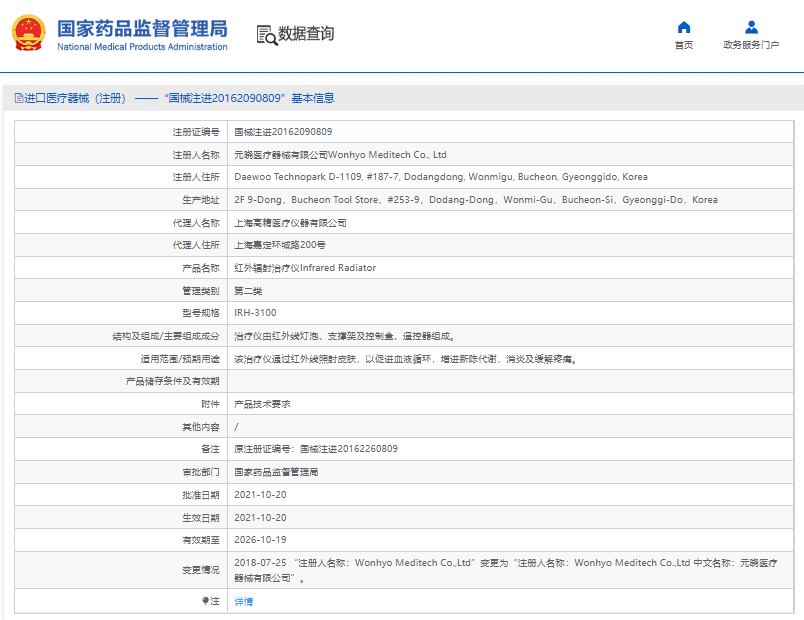Click the 注册证编号 row label
This screenshot has height=620, width=804.
pyautogui.click(x=196, y=132)
